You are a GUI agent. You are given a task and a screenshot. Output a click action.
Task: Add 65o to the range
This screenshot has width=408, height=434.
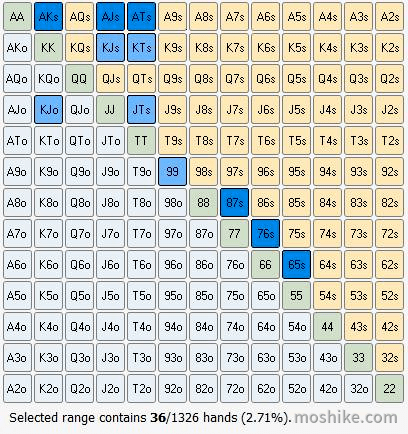coord(265,296)
